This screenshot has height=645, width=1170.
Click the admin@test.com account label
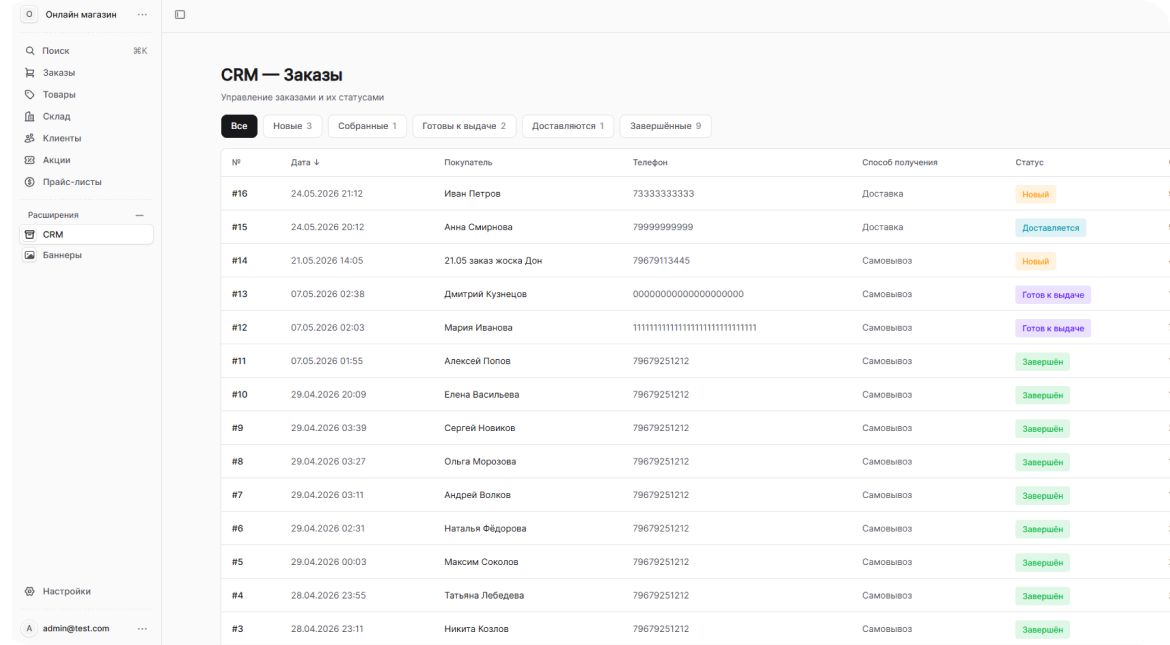[x=76, y=629]
